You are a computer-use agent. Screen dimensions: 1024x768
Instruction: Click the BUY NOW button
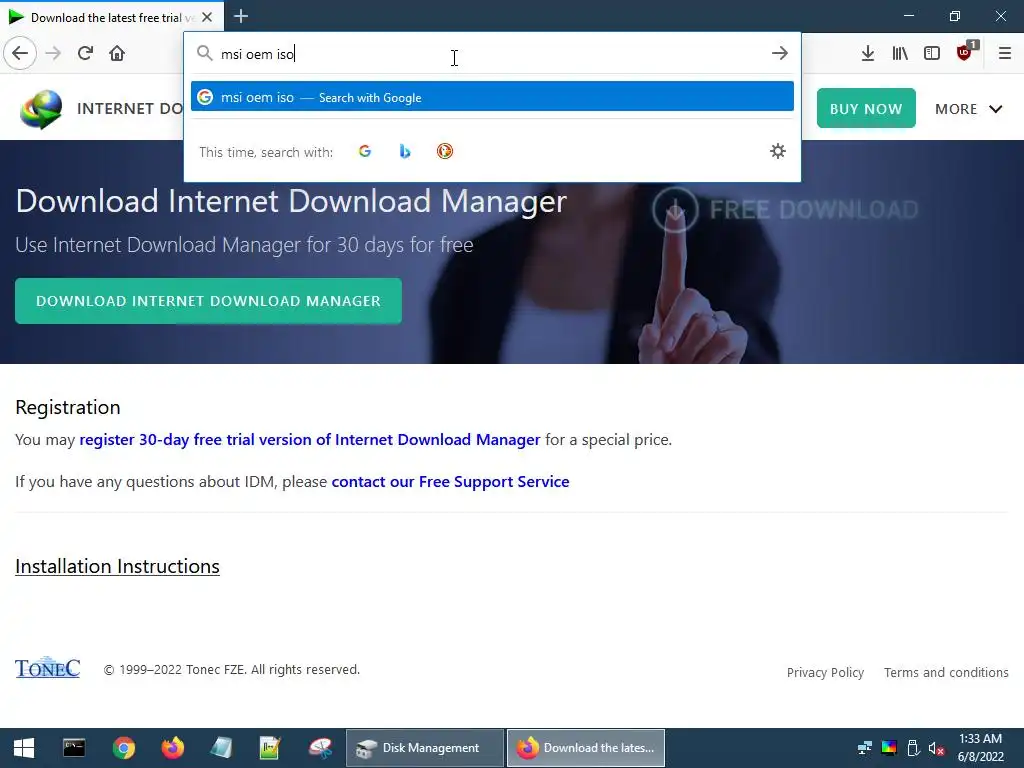[866, 108]
